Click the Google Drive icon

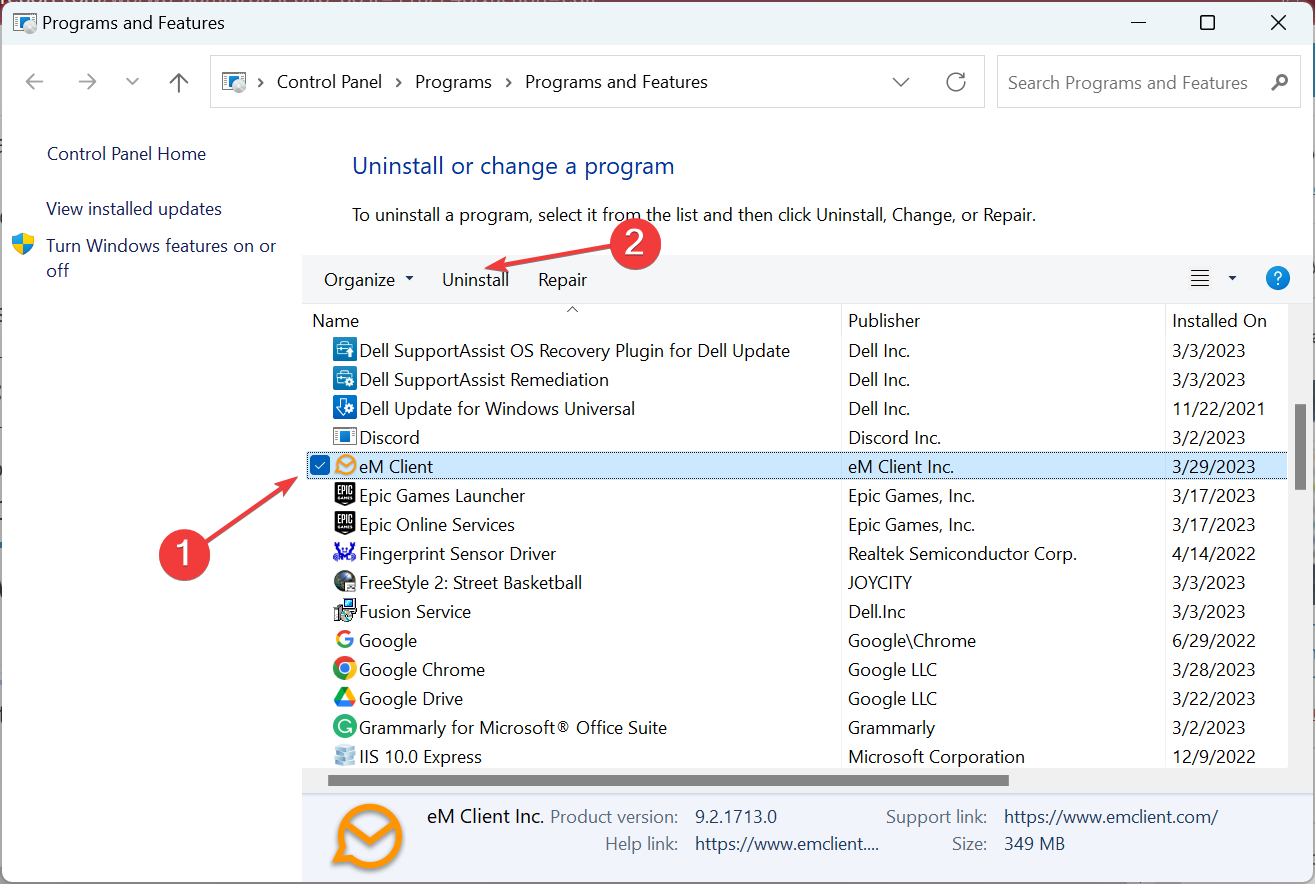click(345, 698)
